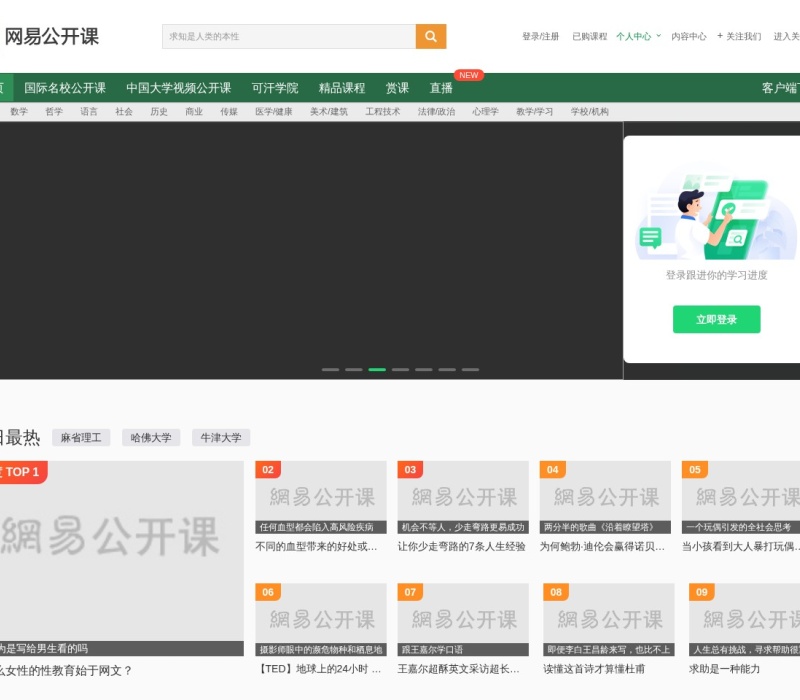Jump to fourth carousel slide indicator
The image size is (800, 700).
pyautogui.click(x=401, y=369)
